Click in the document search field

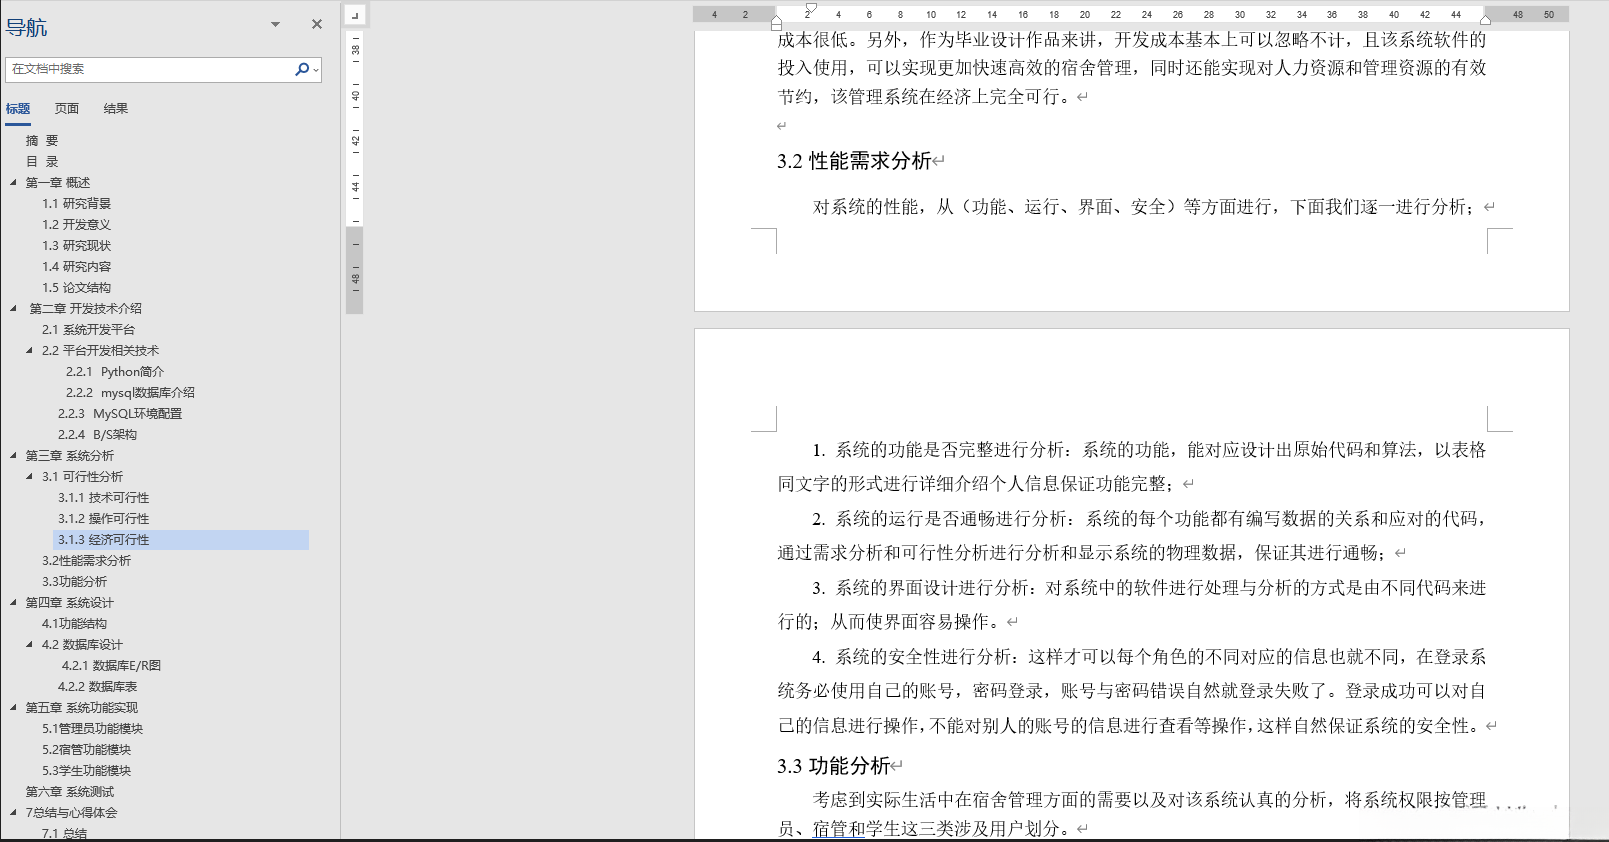point(150,69)
